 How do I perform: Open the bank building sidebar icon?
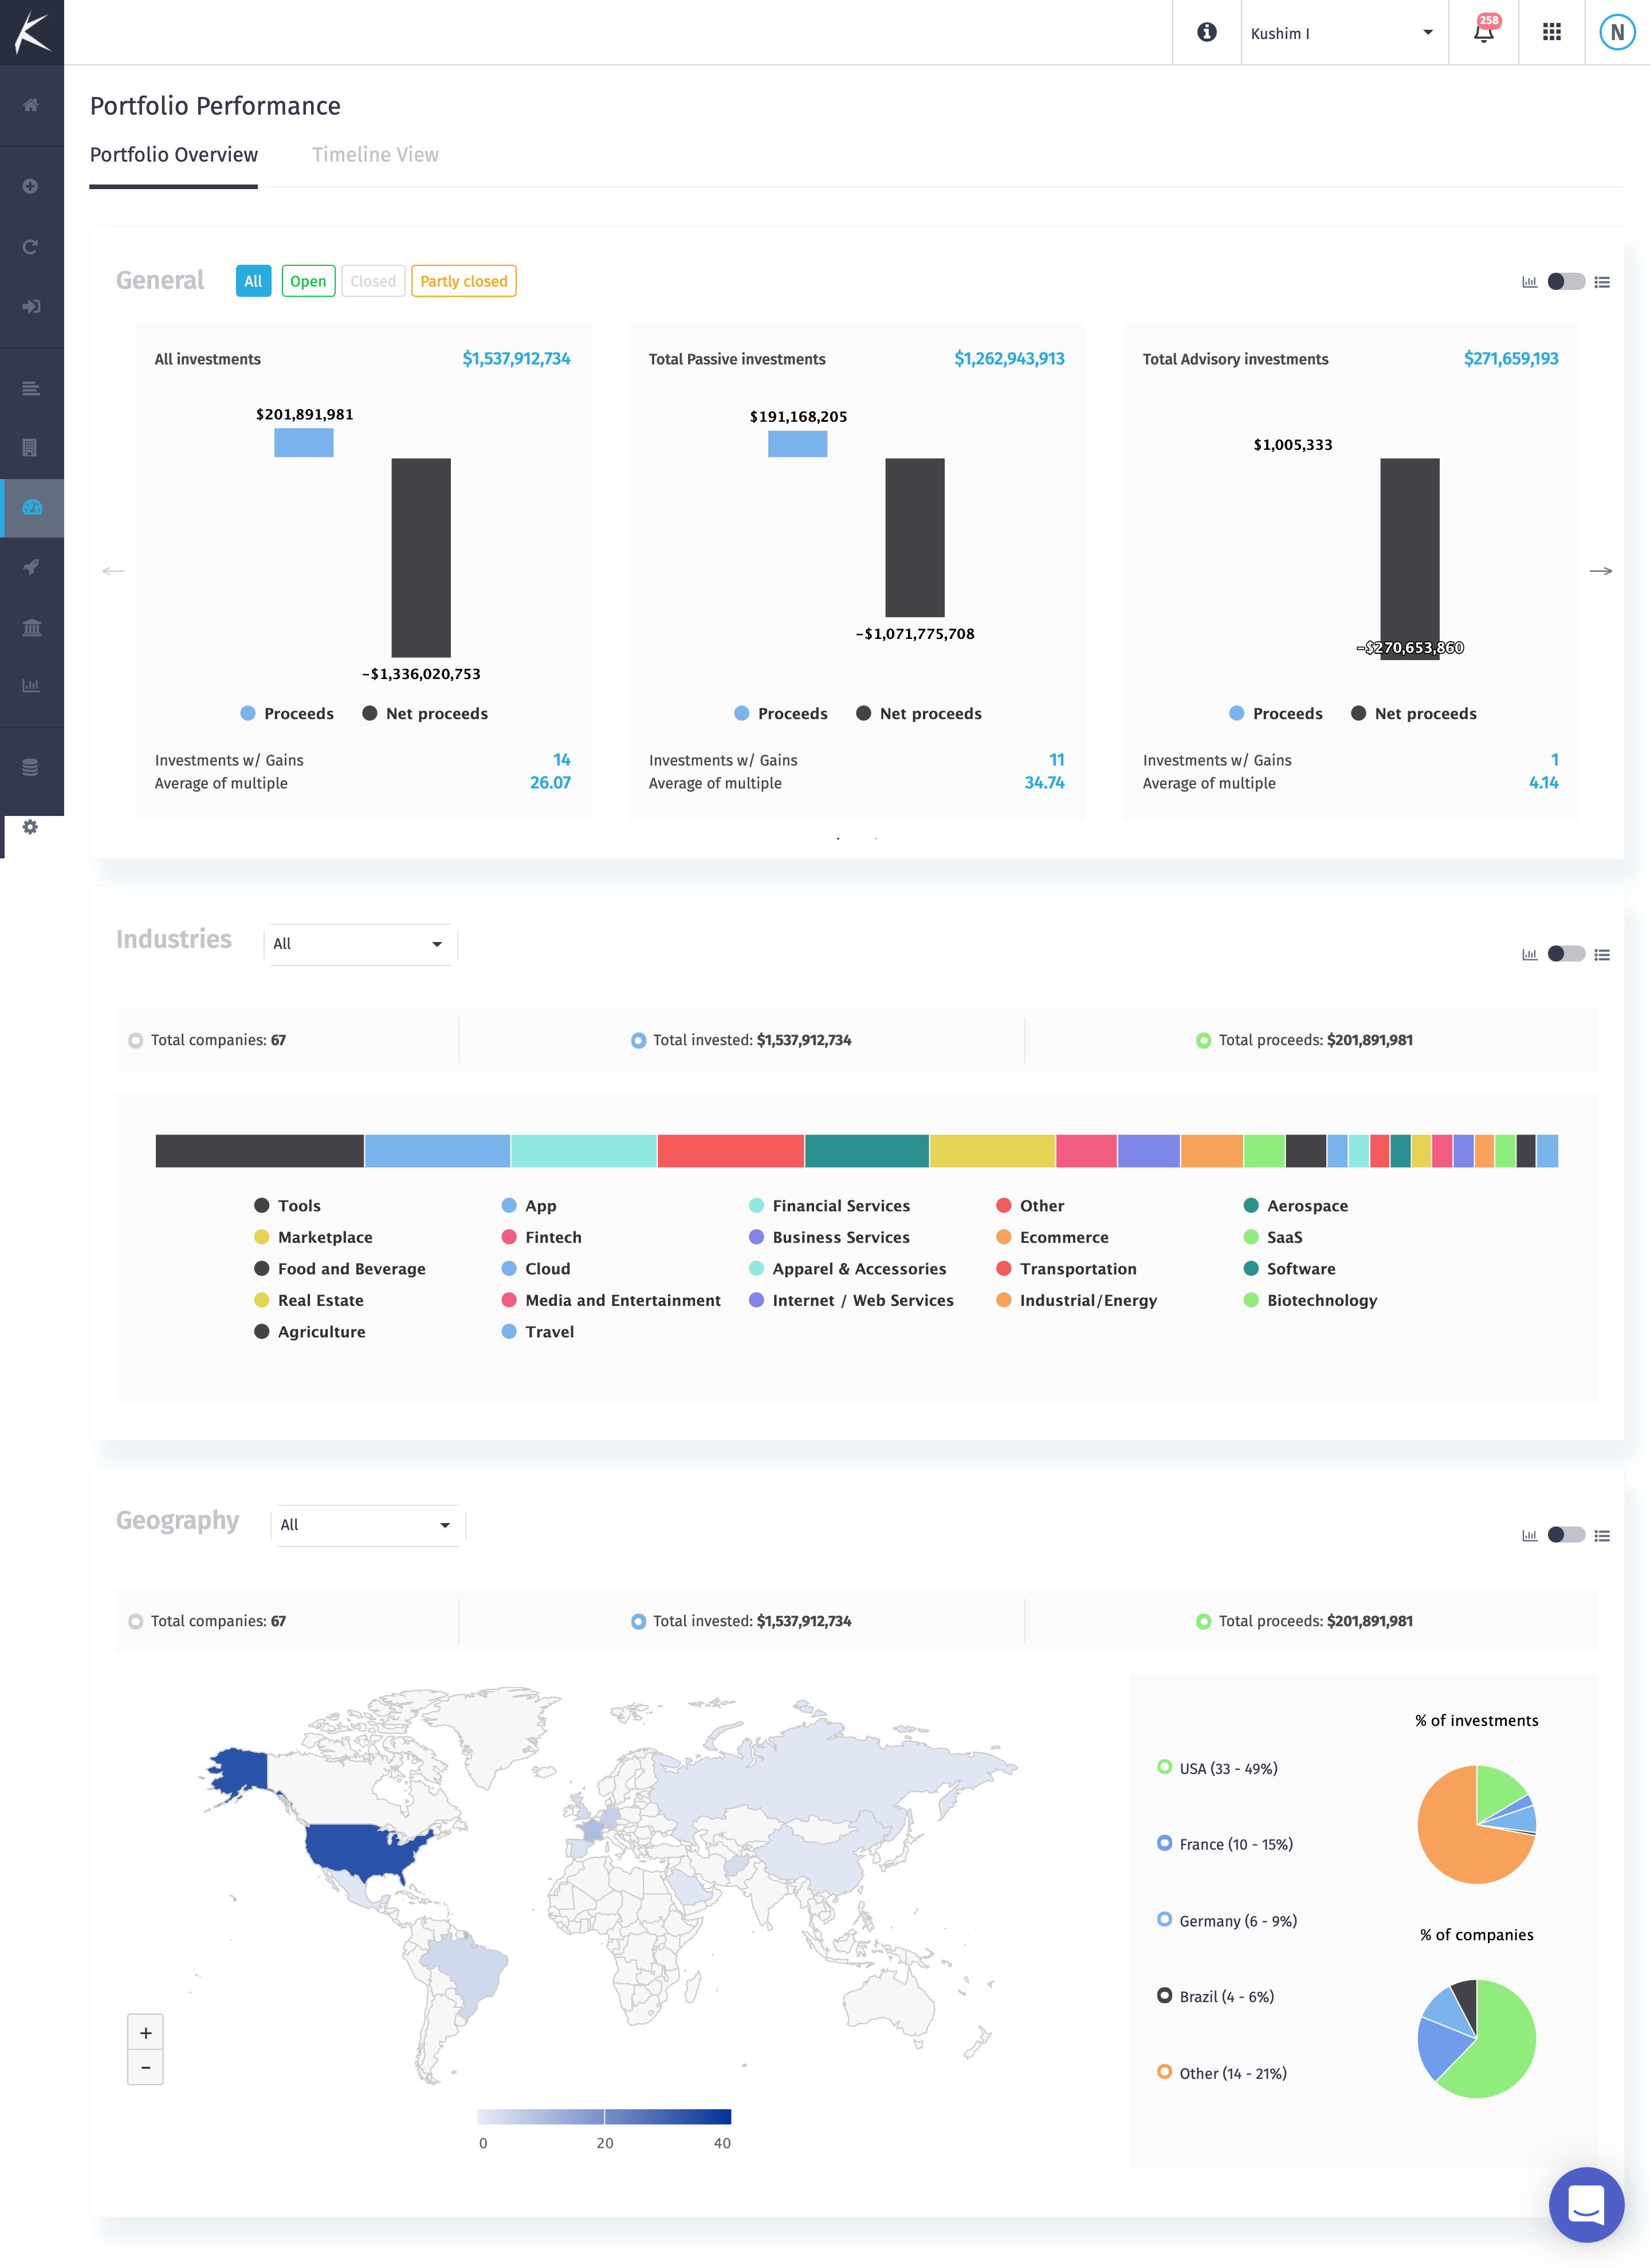tap(31, 627)
